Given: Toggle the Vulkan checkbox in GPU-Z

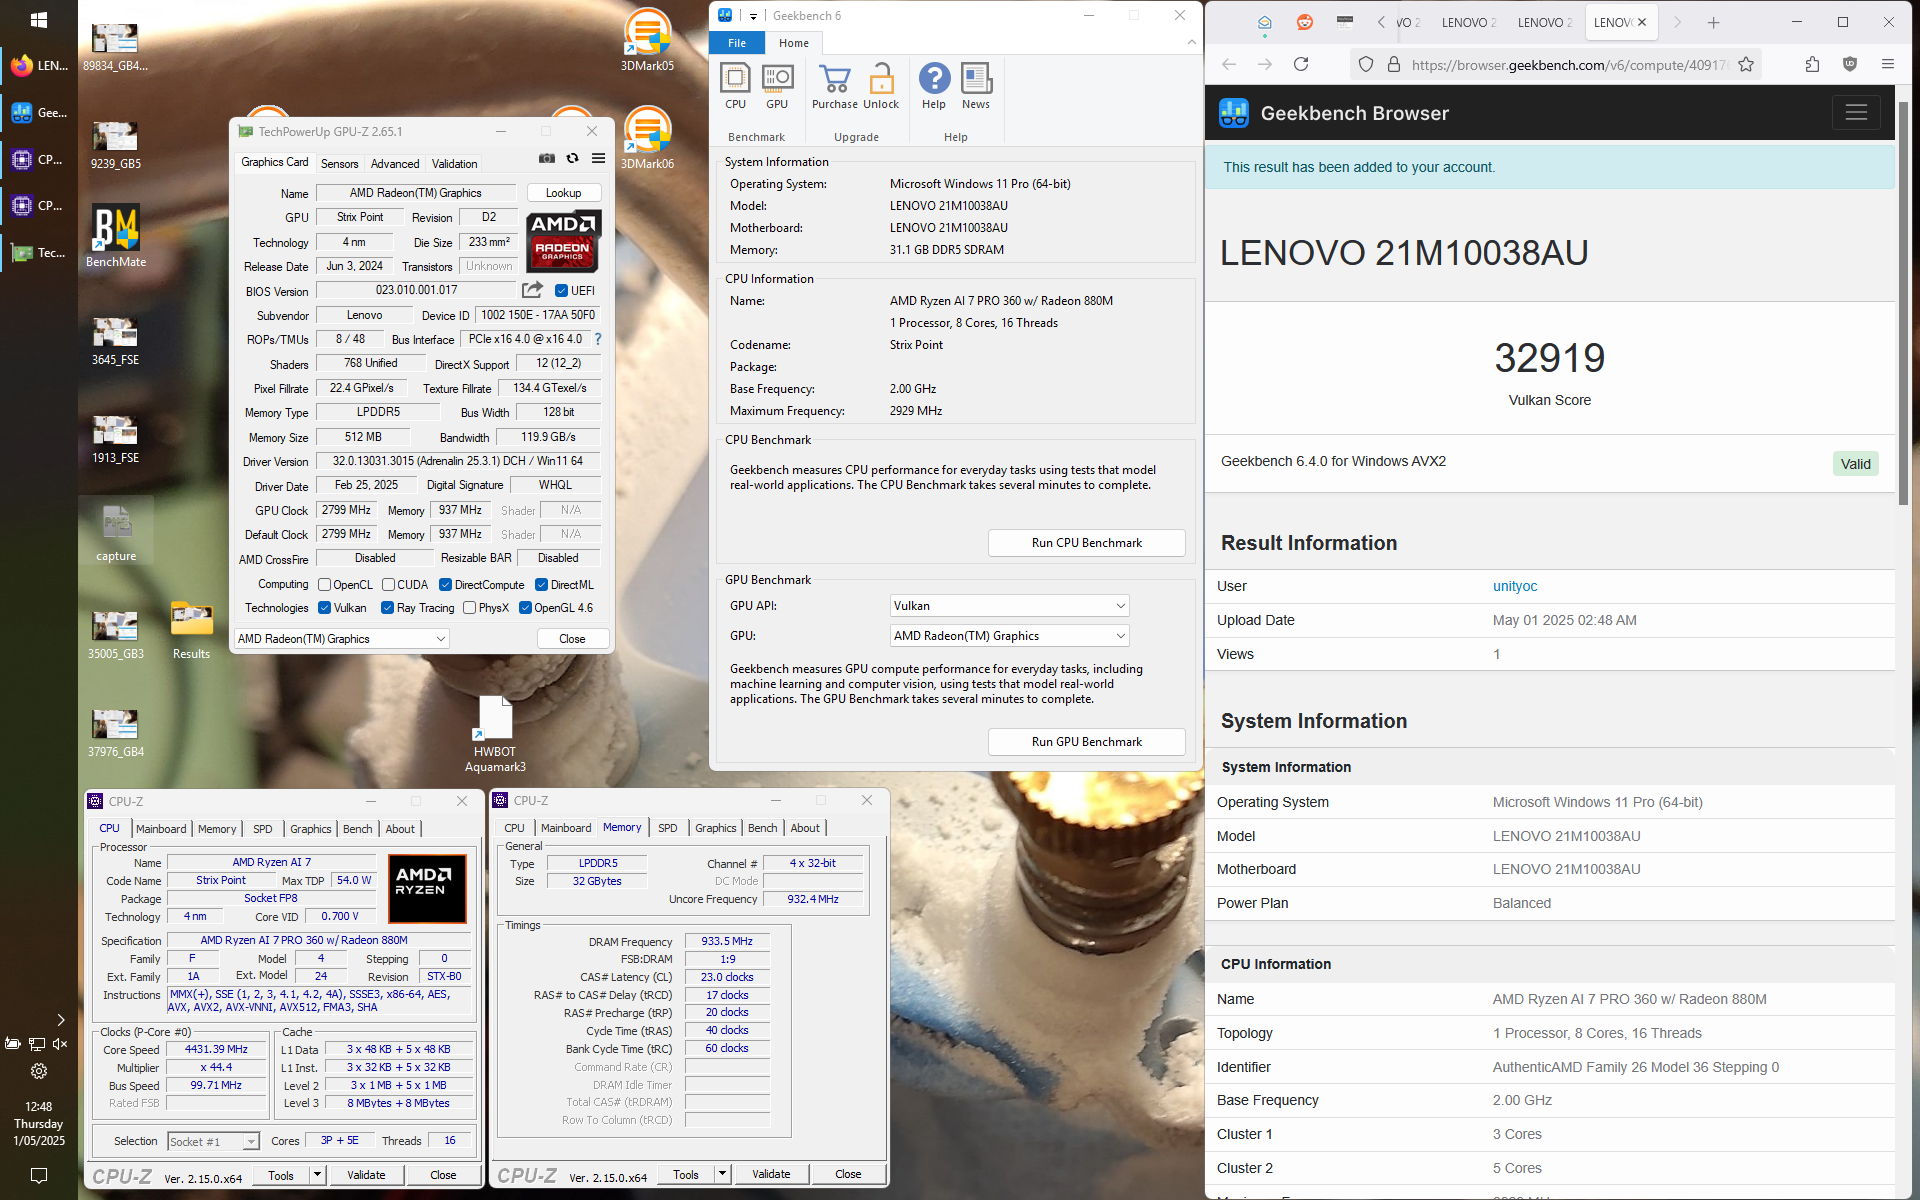Looking at the screenshot, I should click(x=324, y=608).
